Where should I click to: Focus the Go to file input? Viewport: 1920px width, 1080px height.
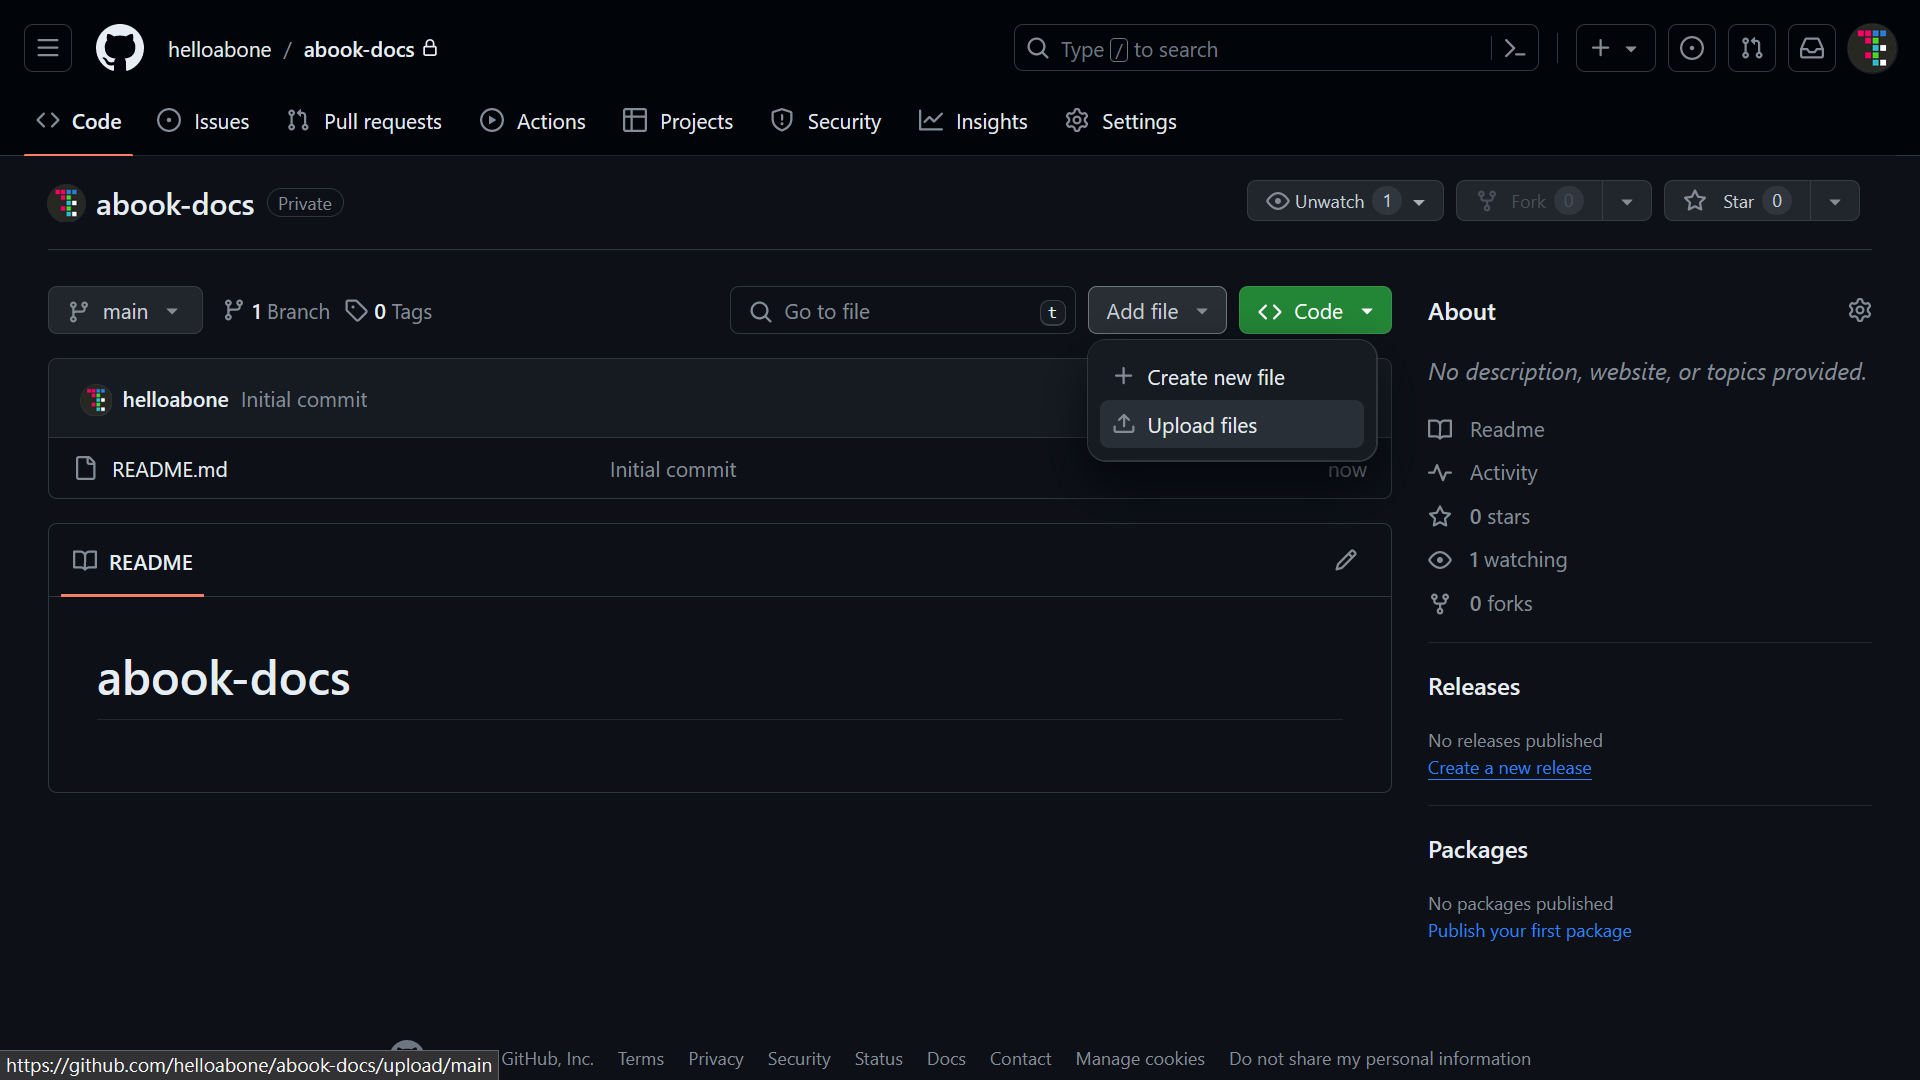click(903, 311)
